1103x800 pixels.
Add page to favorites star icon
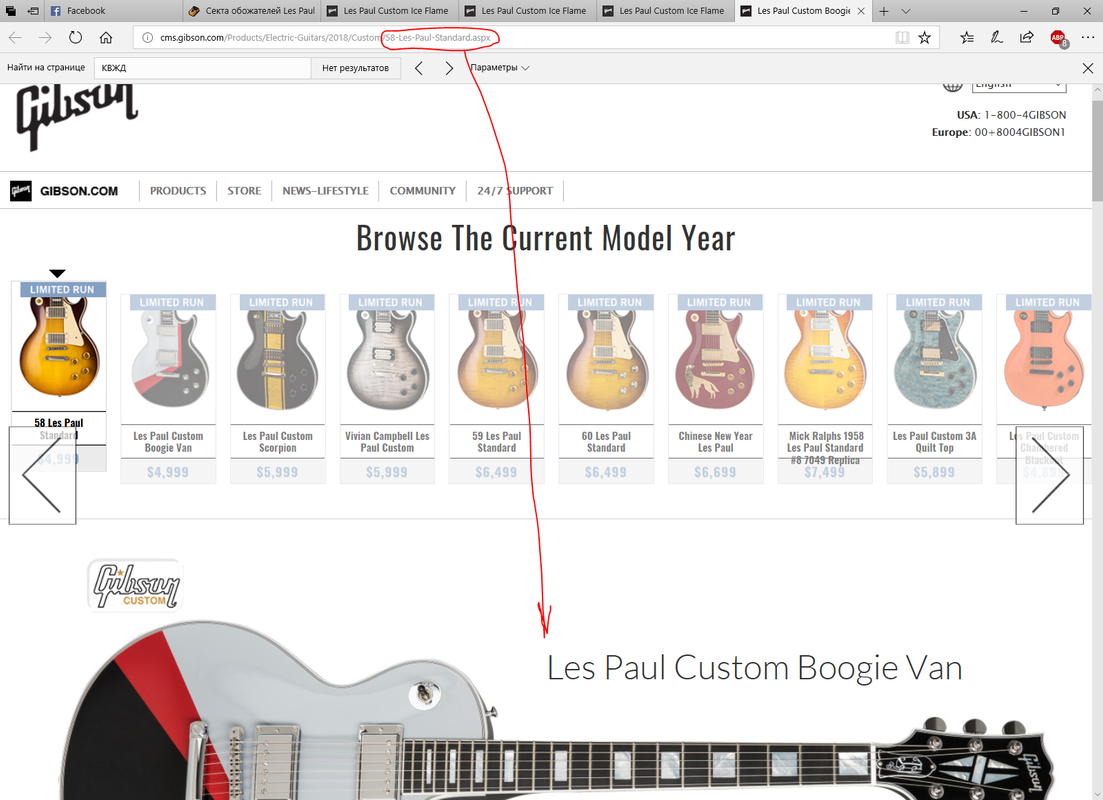(x=924, y=37)
